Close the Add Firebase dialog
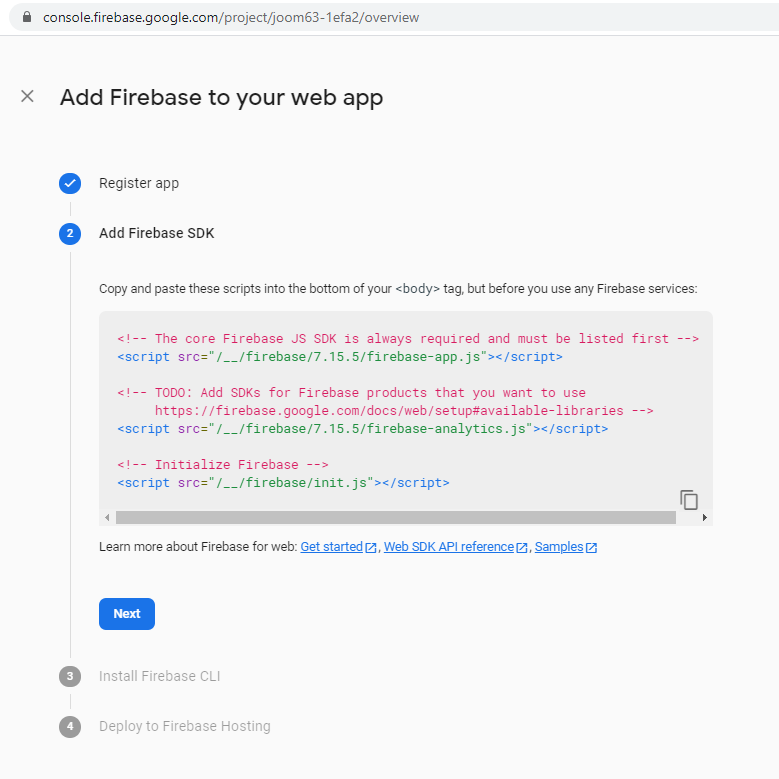 click(27, 96)
